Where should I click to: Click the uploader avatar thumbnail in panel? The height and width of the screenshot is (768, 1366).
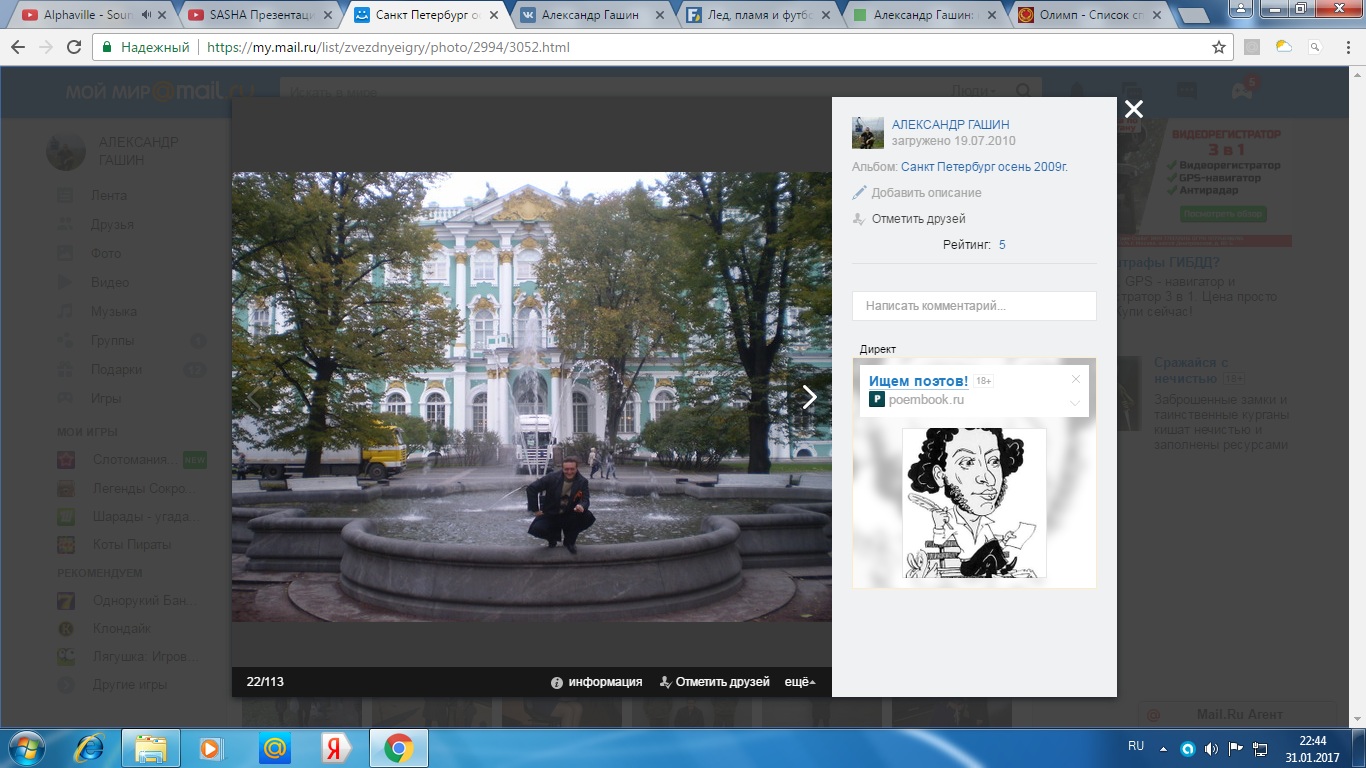click(x=868, y=133)
